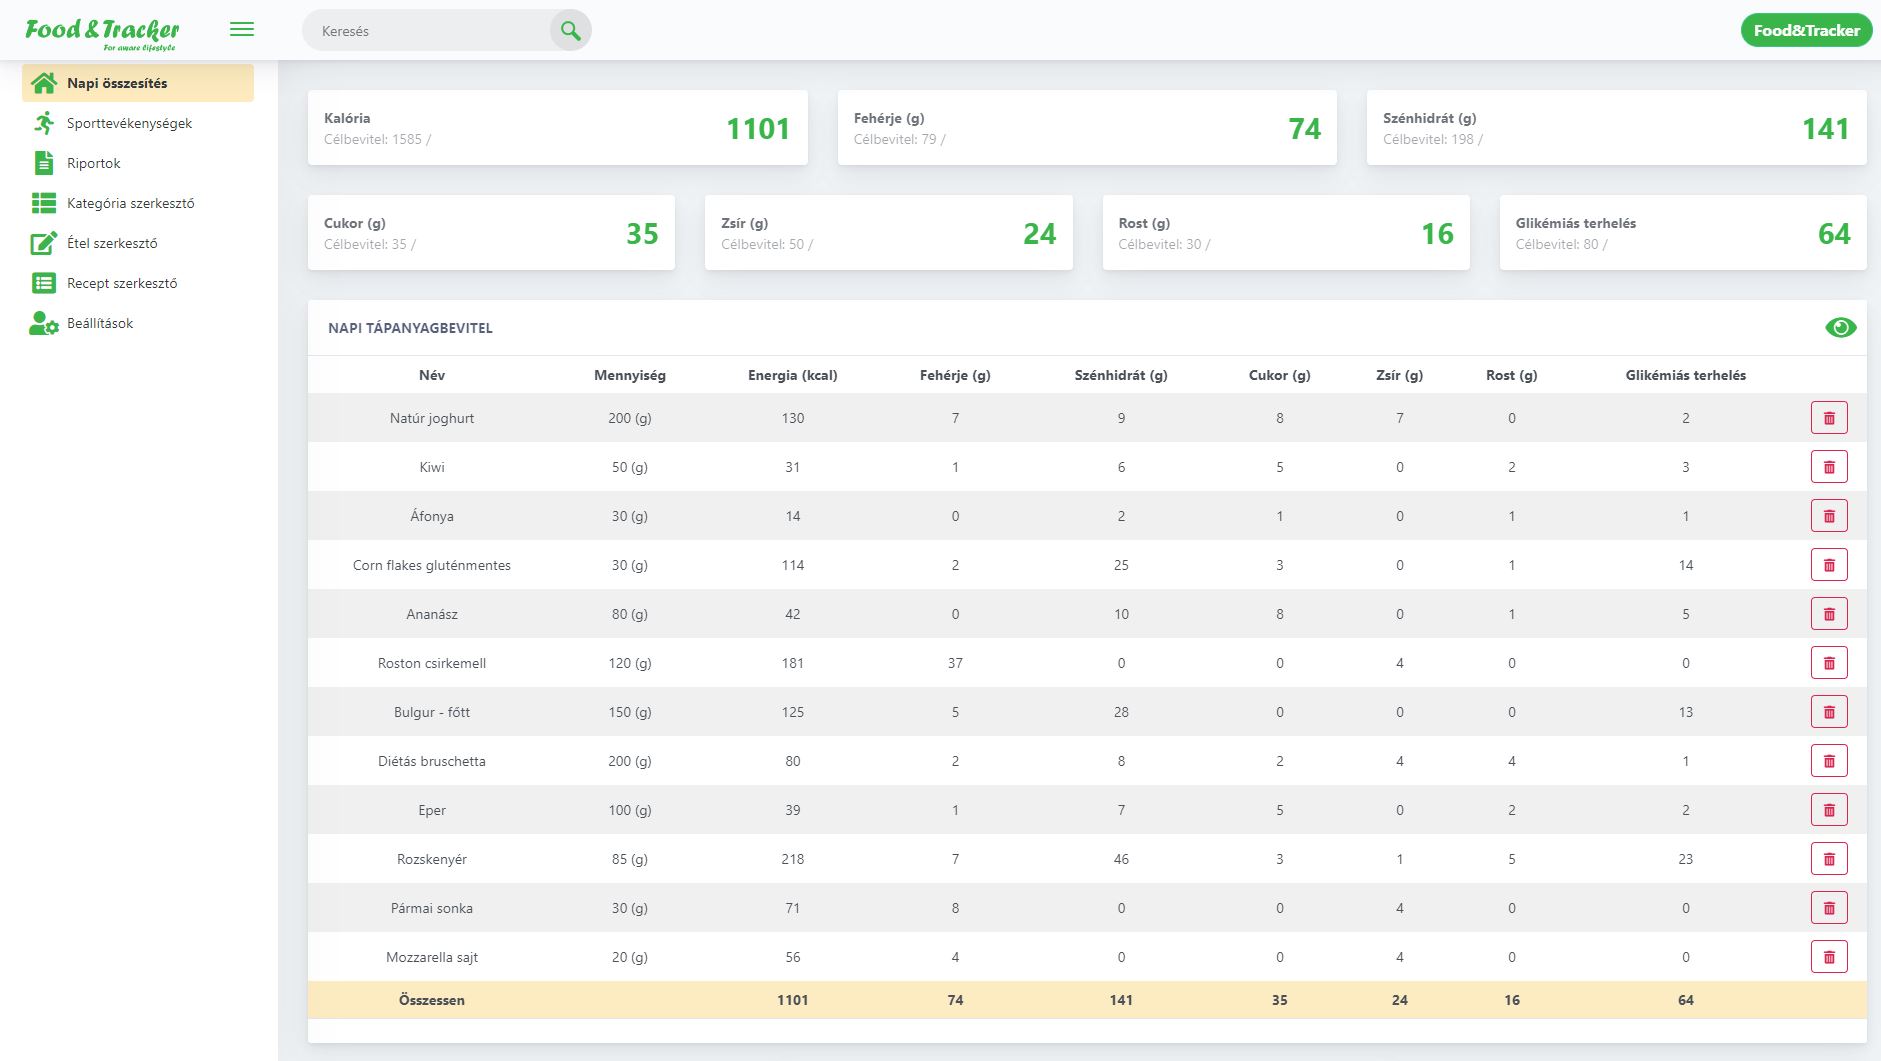Click the Étel szerkesztő edit icon
The height and width of the screenshot is (1061, 1881).
tap(44, 243)
